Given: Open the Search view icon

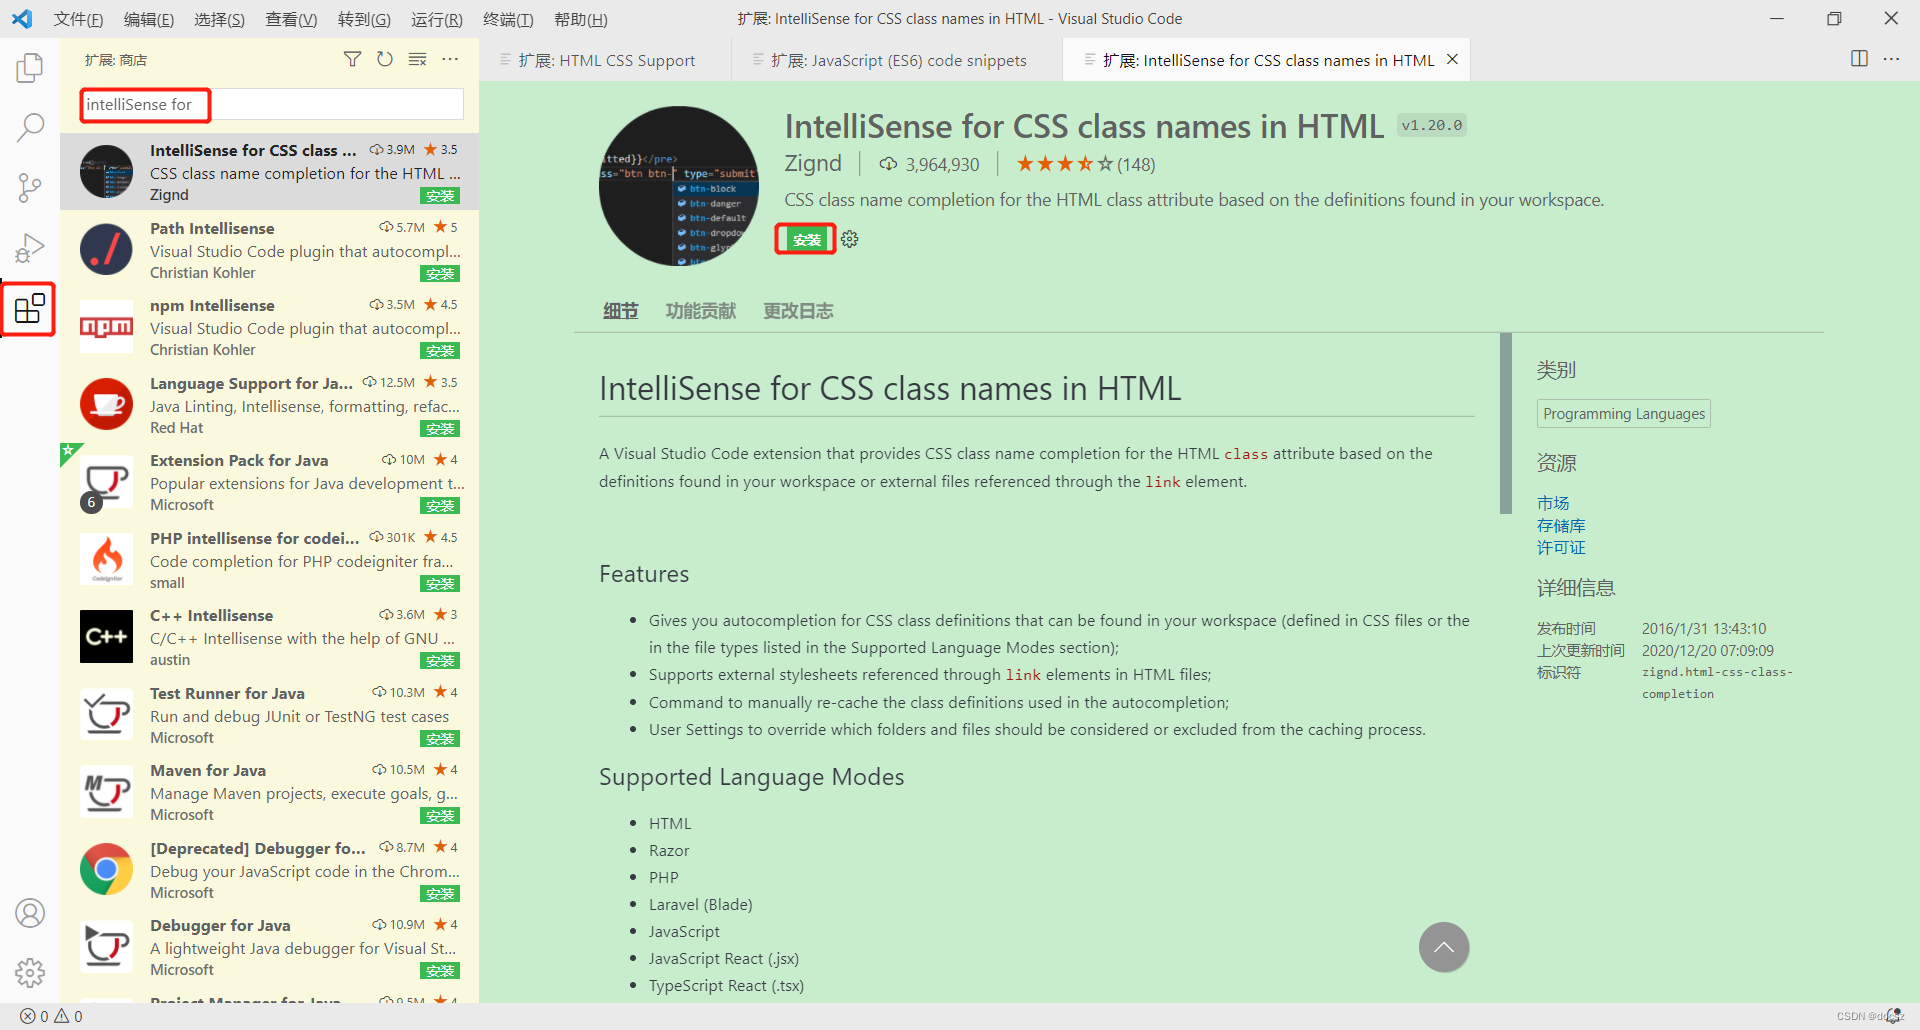Looking at the screenshot, I should coord(30,127).
